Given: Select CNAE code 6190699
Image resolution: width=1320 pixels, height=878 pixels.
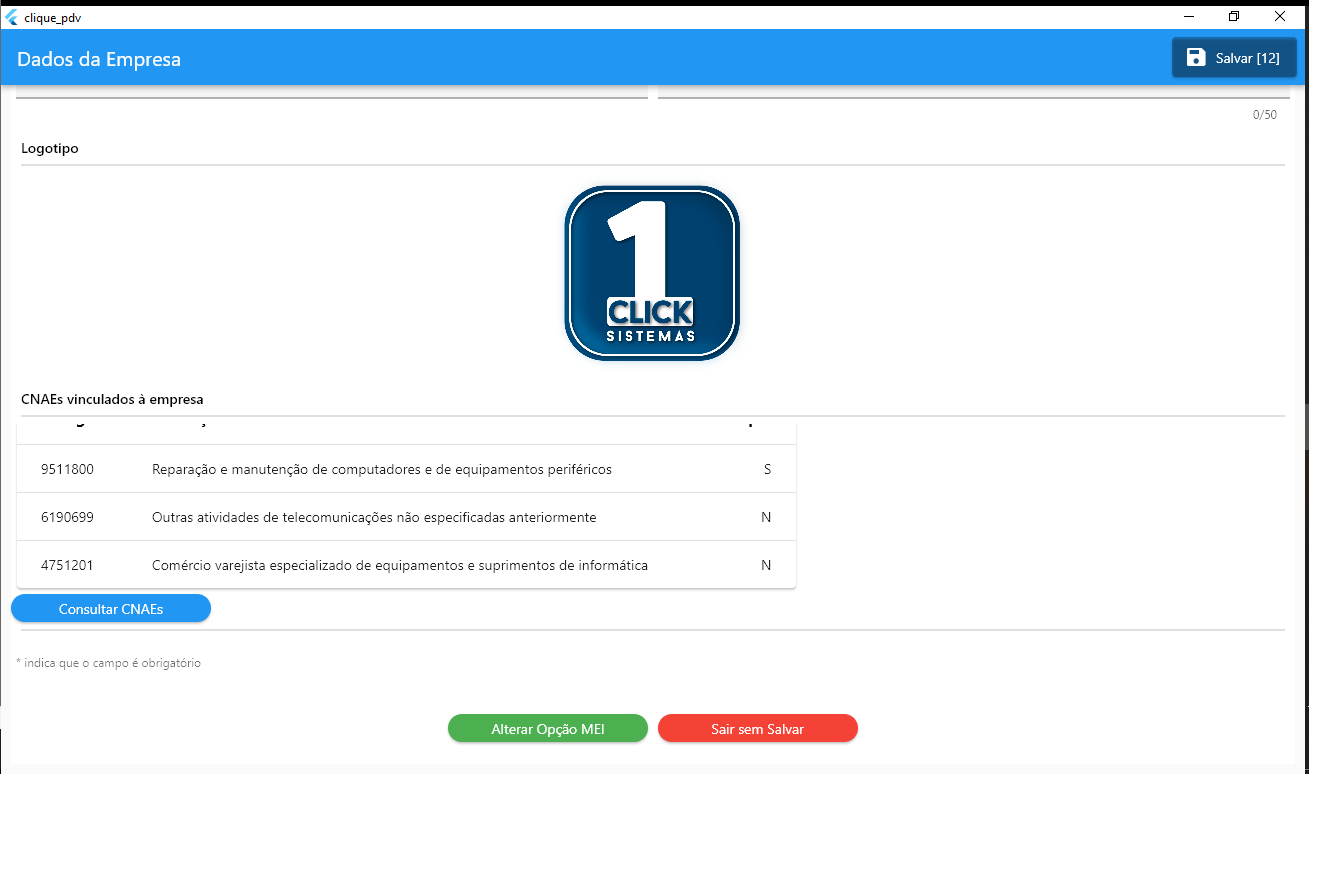Looking at the screenshot, I should point(67,517).
